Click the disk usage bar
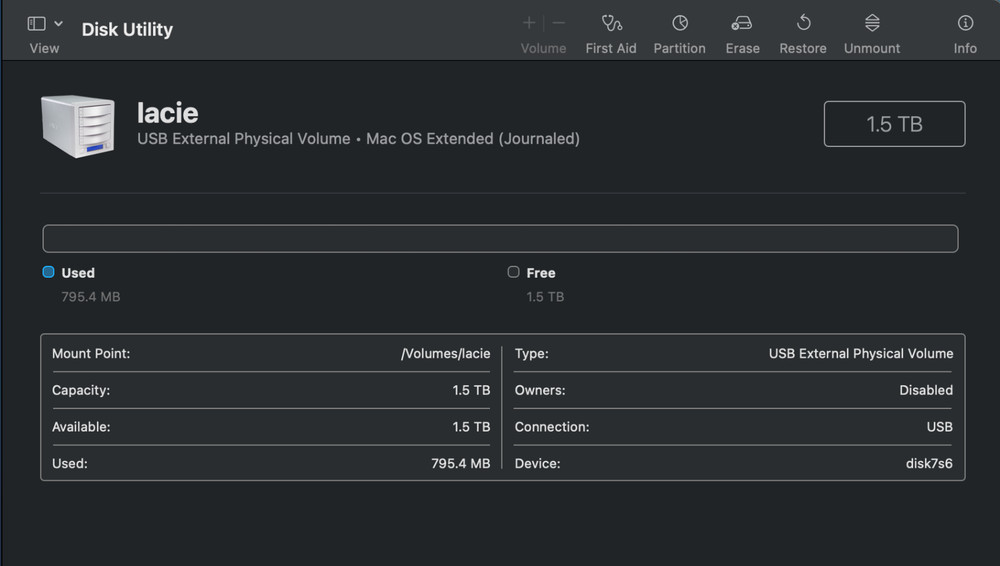The width and height of the screenshot is (1000, 566). click(x=500, y=239)
